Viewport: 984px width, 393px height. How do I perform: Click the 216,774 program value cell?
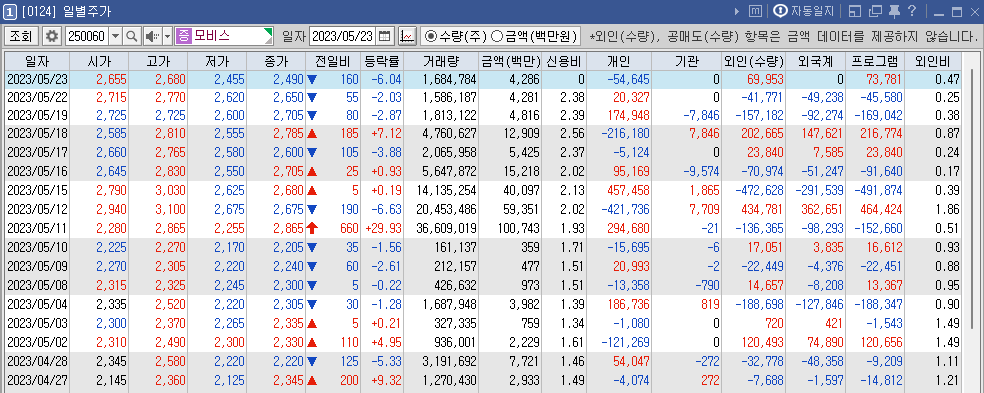click(x=875, y=134)
